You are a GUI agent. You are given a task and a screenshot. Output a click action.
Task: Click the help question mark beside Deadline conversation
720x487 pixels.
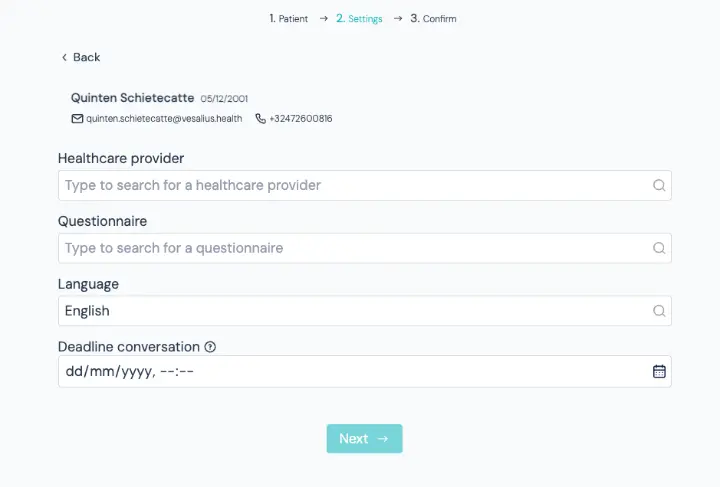pos(210,347)
